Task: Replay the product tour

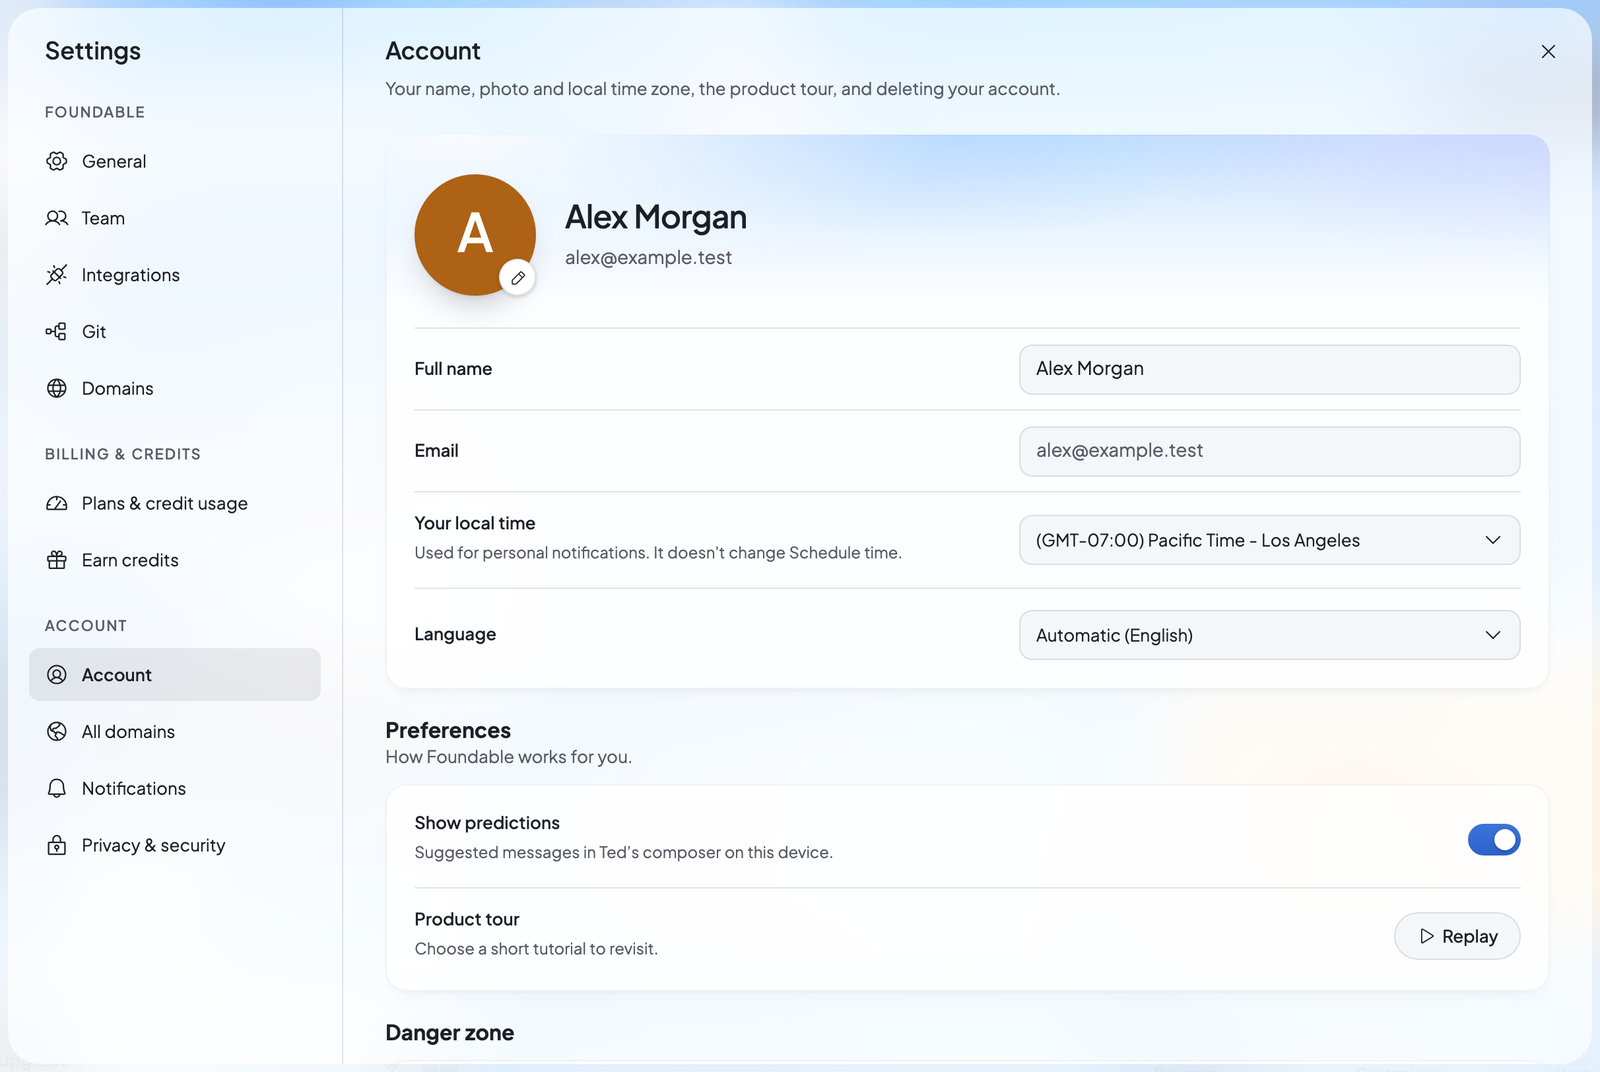Action: [x=1457, y=936]
